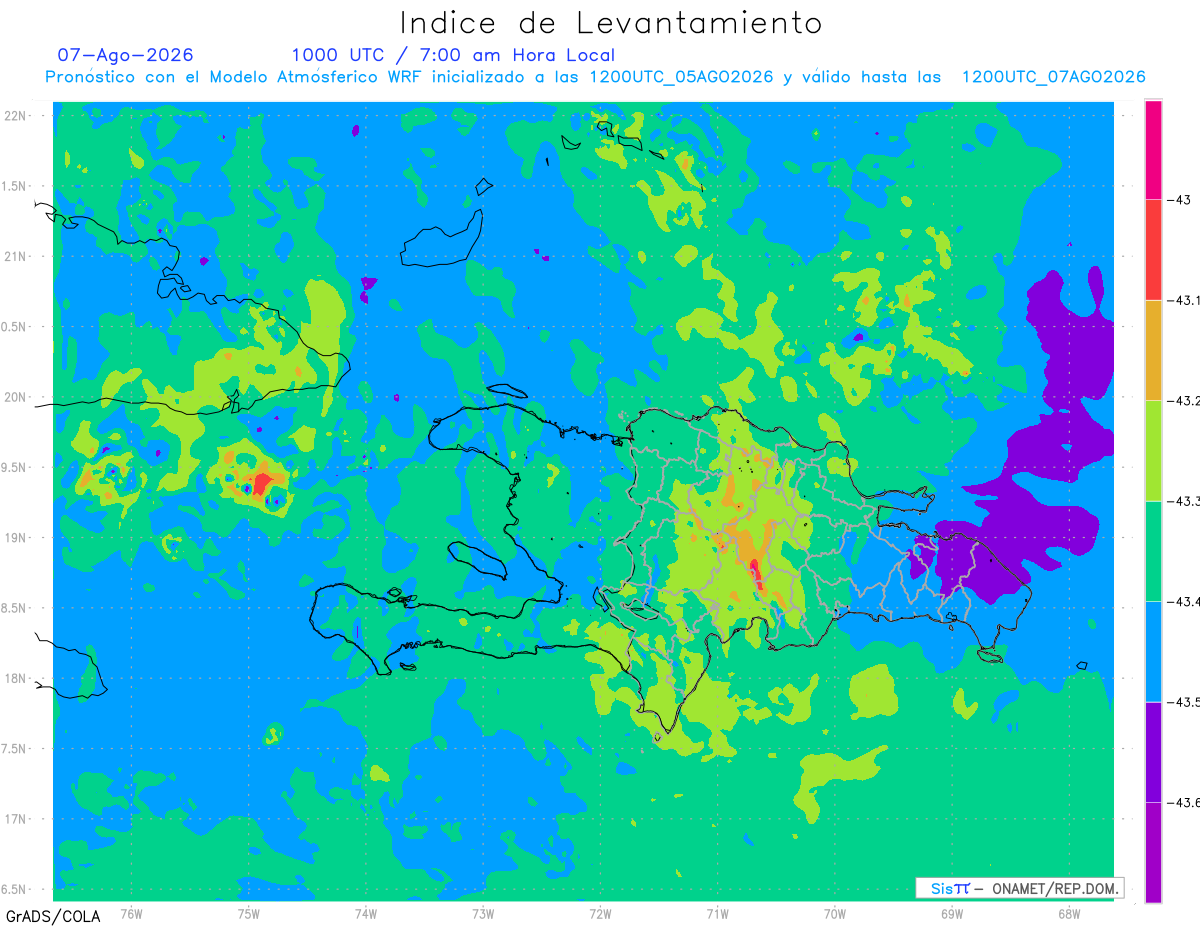Click the '21N' latitude label

(x=15, y=257)
